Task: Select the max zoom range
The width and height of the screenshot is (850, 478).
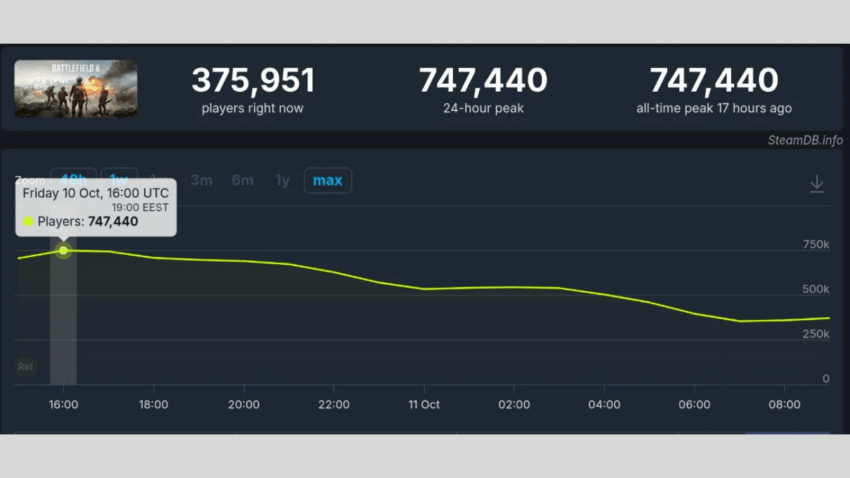Action: click(327, 181)
